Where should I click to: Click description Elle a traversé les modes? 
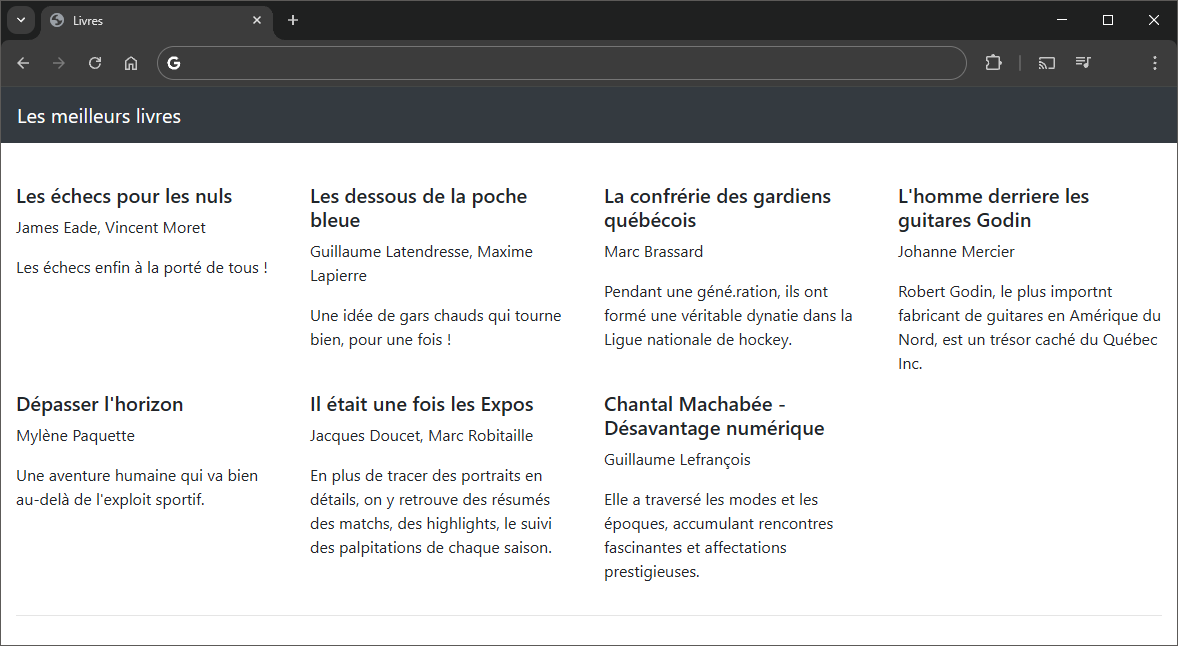coord(718,536)
